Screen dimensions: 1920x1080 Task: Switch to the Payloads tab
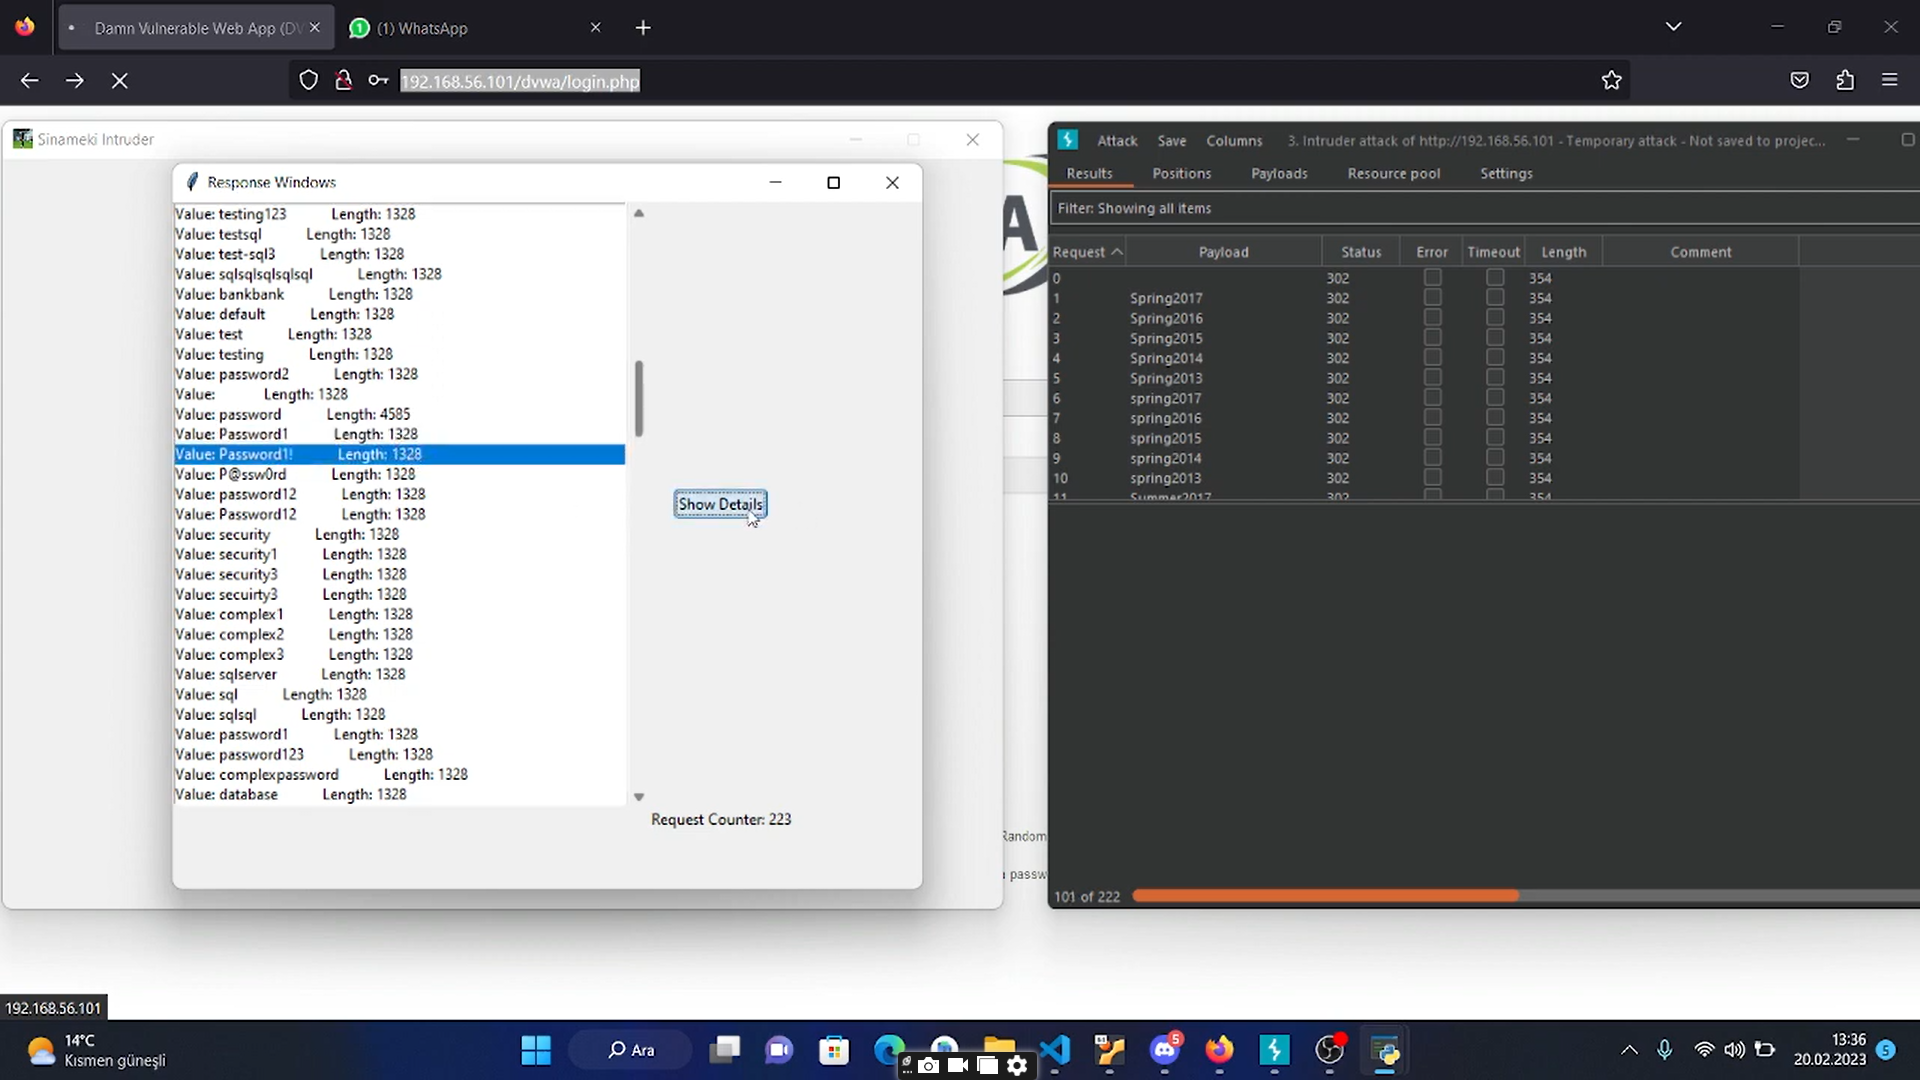[x=1279, y=173]
